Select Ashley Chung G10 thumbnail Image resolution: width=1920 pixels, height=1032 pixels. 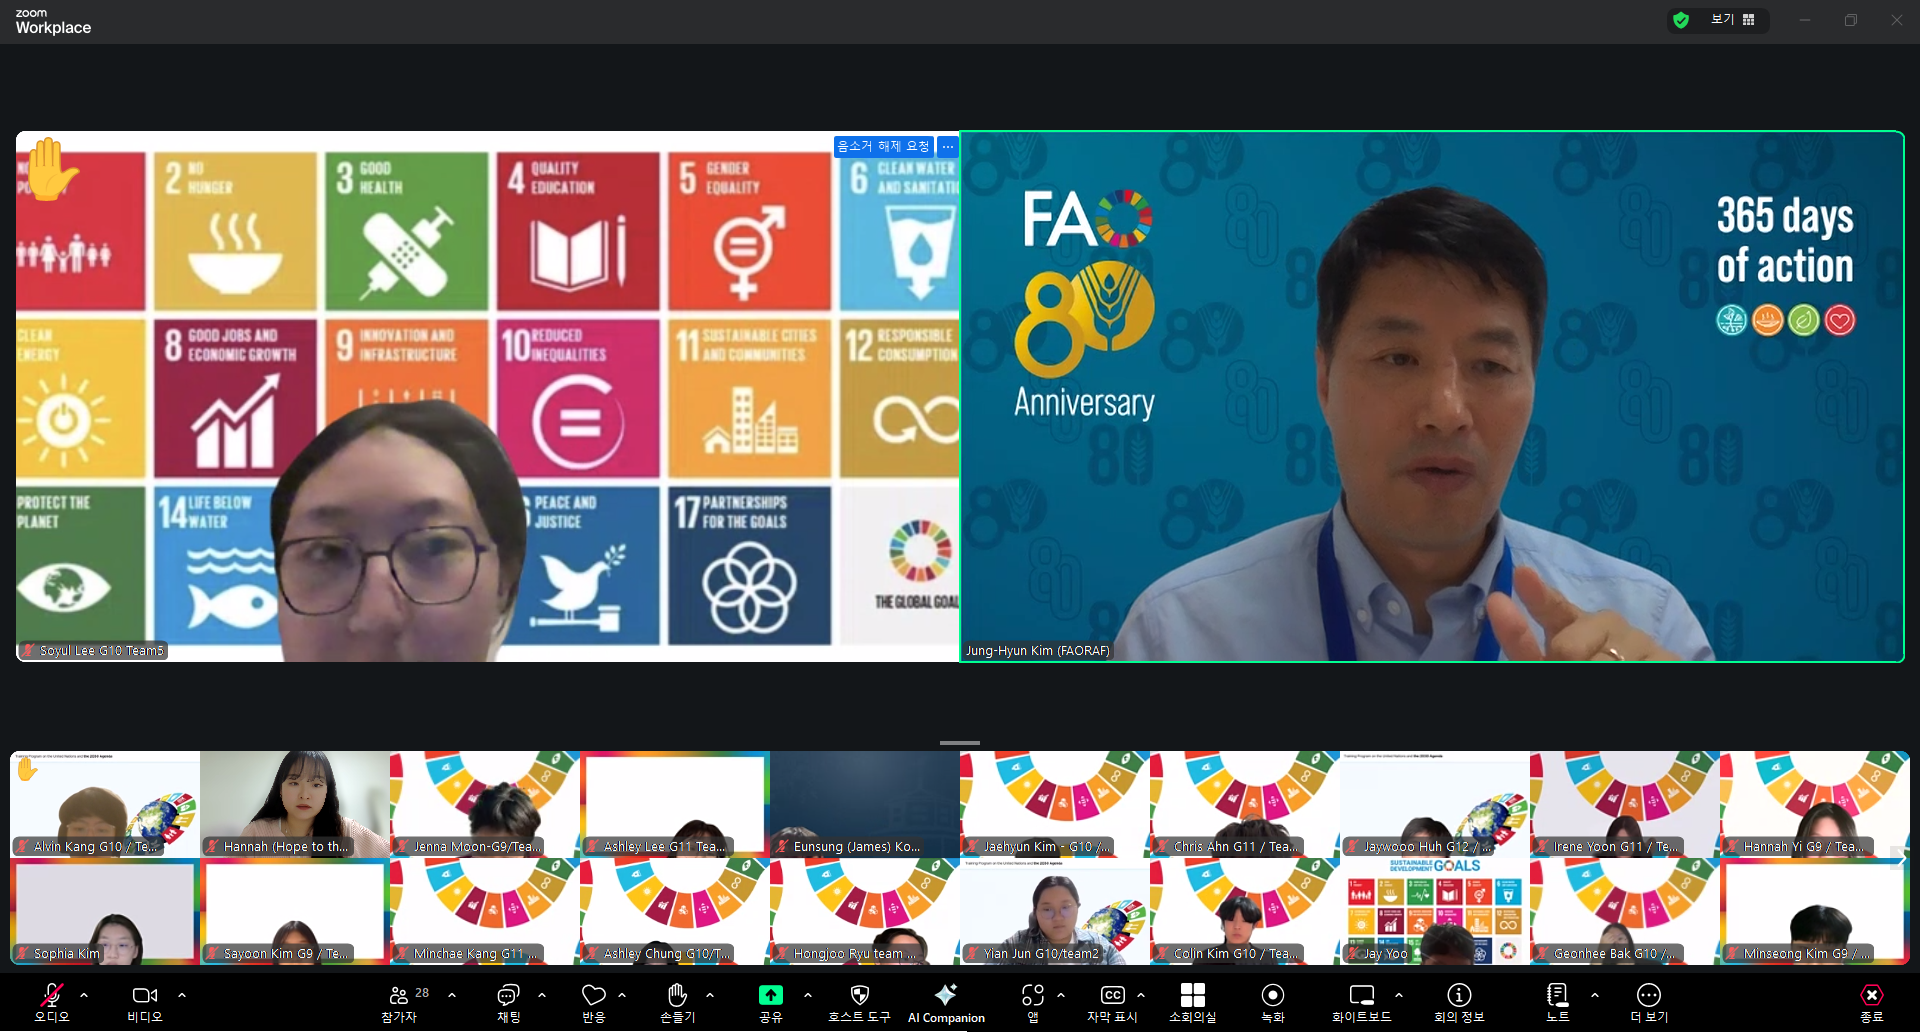tap(675, 912)
